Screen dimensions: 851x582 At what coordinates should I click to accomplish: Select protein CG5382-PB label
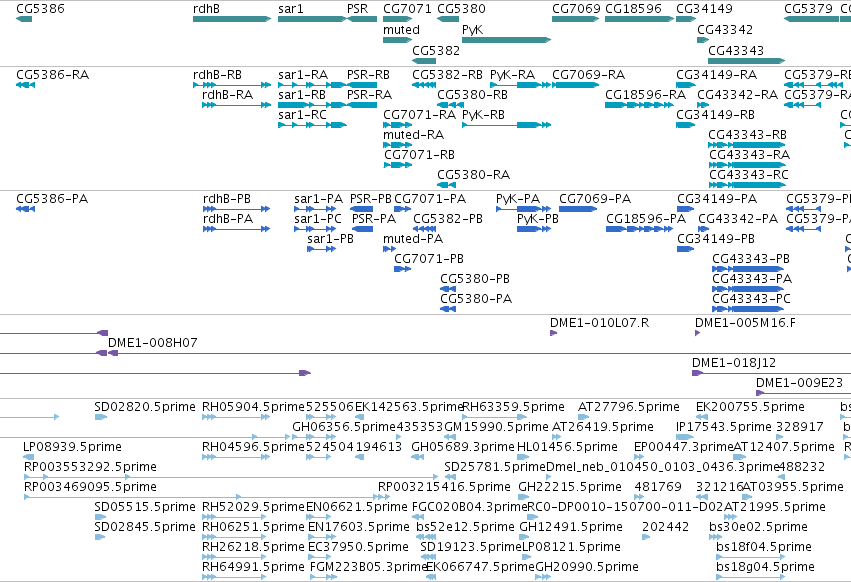point(448,219)
